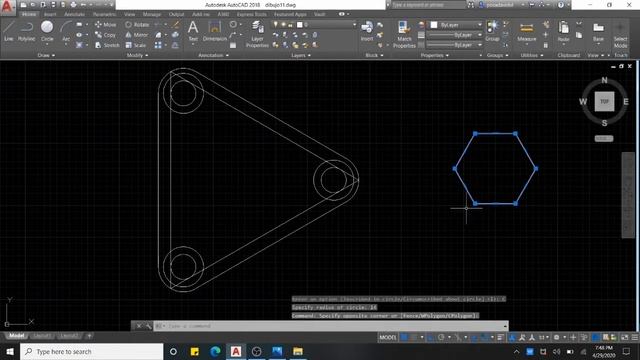Screen dimensions: 640x360
Task: Click Match Properties tool
Action: click(404, 35)
